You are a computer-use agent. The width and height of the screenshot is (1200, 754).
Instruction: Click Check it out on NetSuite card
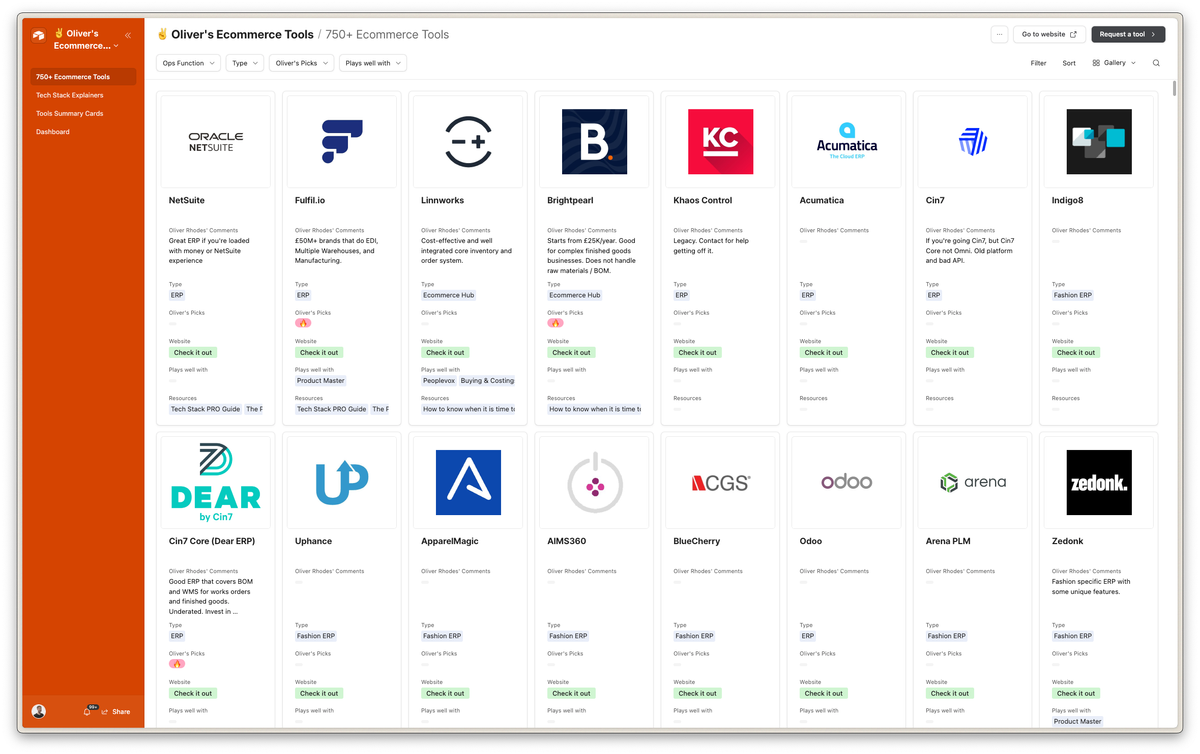click(193, 352)
